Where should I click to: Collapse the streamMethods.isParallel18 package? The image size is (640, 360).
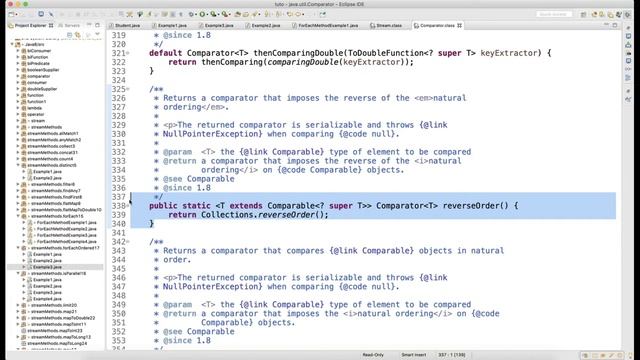pyautogui.click(x=18, y=273)
